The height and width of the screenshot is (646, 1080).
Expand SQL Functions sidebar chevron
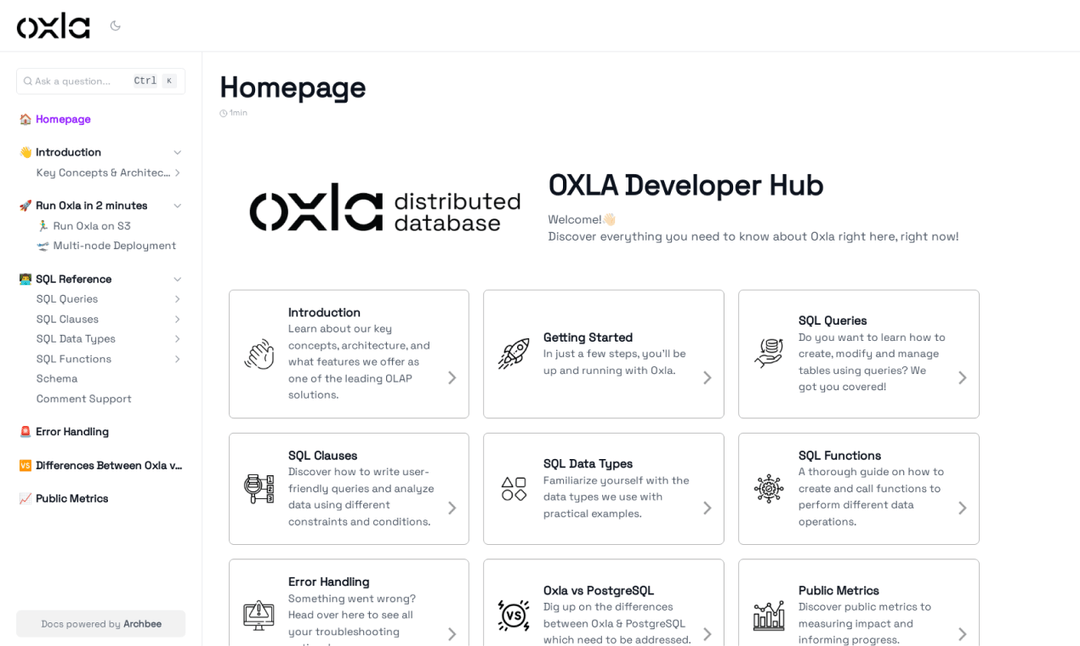click(177, 359)
